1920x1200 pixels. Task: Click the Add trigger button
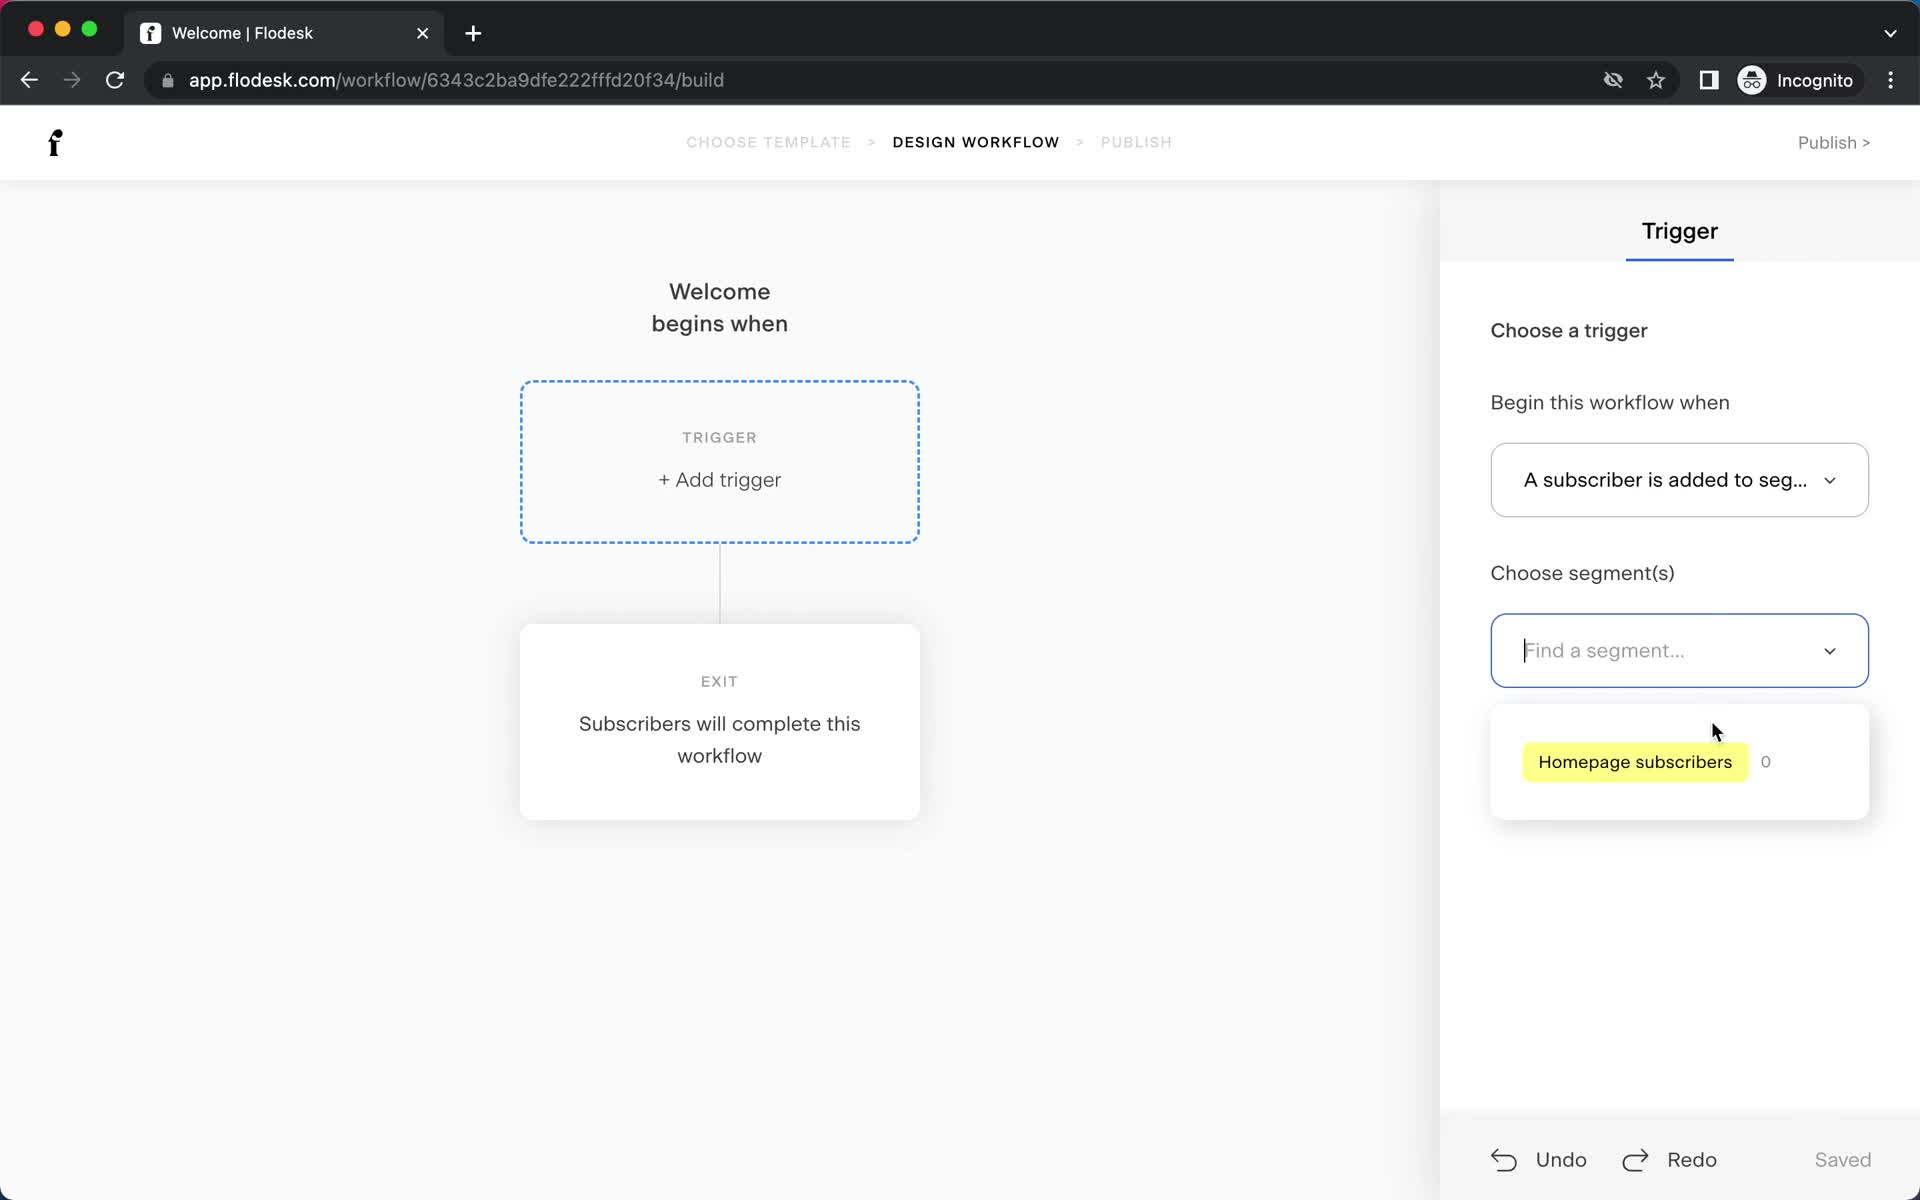click(x=720, y=480)
